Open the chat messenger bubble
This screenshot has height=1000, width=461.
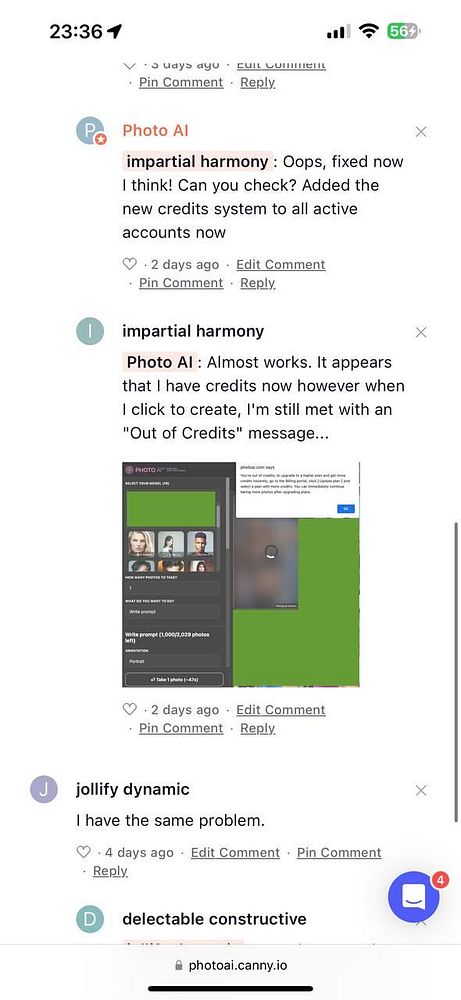[x=414, y=897]
